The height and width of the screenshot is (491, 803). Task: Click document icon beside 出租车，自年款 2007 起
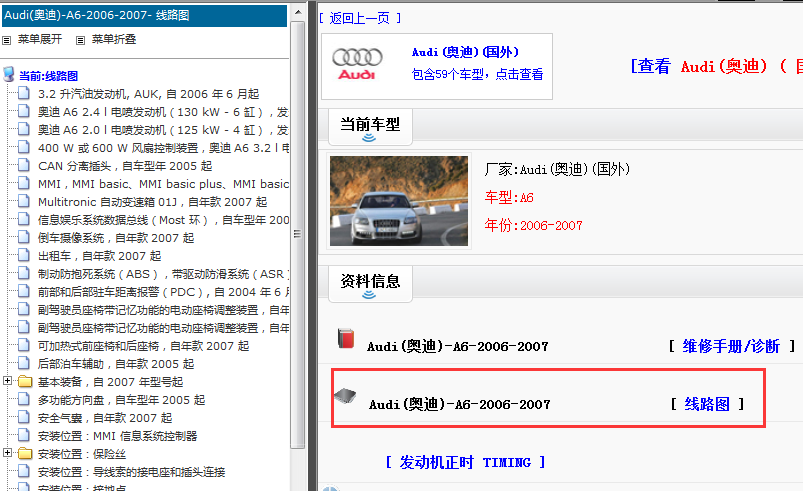click(x=24, y=255)
